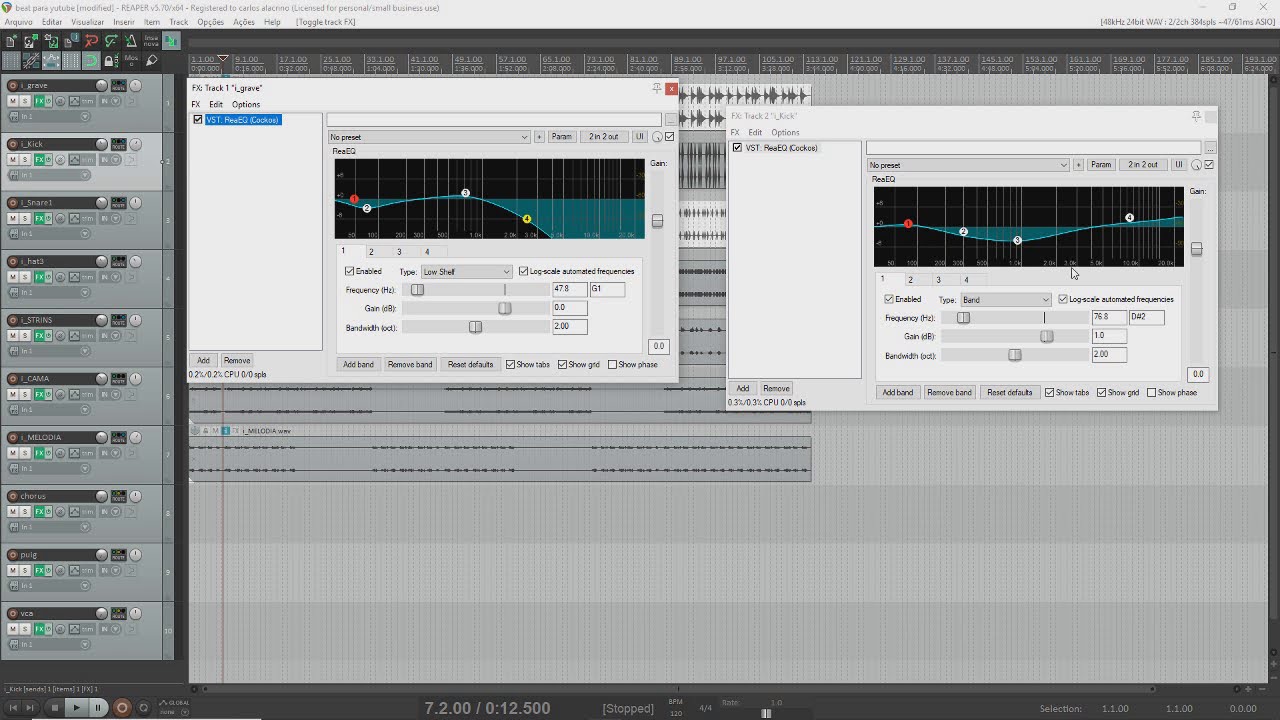Toggle FX bypass on the i_Kick track
Viewport: 1280px width, 720px height.
(x=48, y=160)
